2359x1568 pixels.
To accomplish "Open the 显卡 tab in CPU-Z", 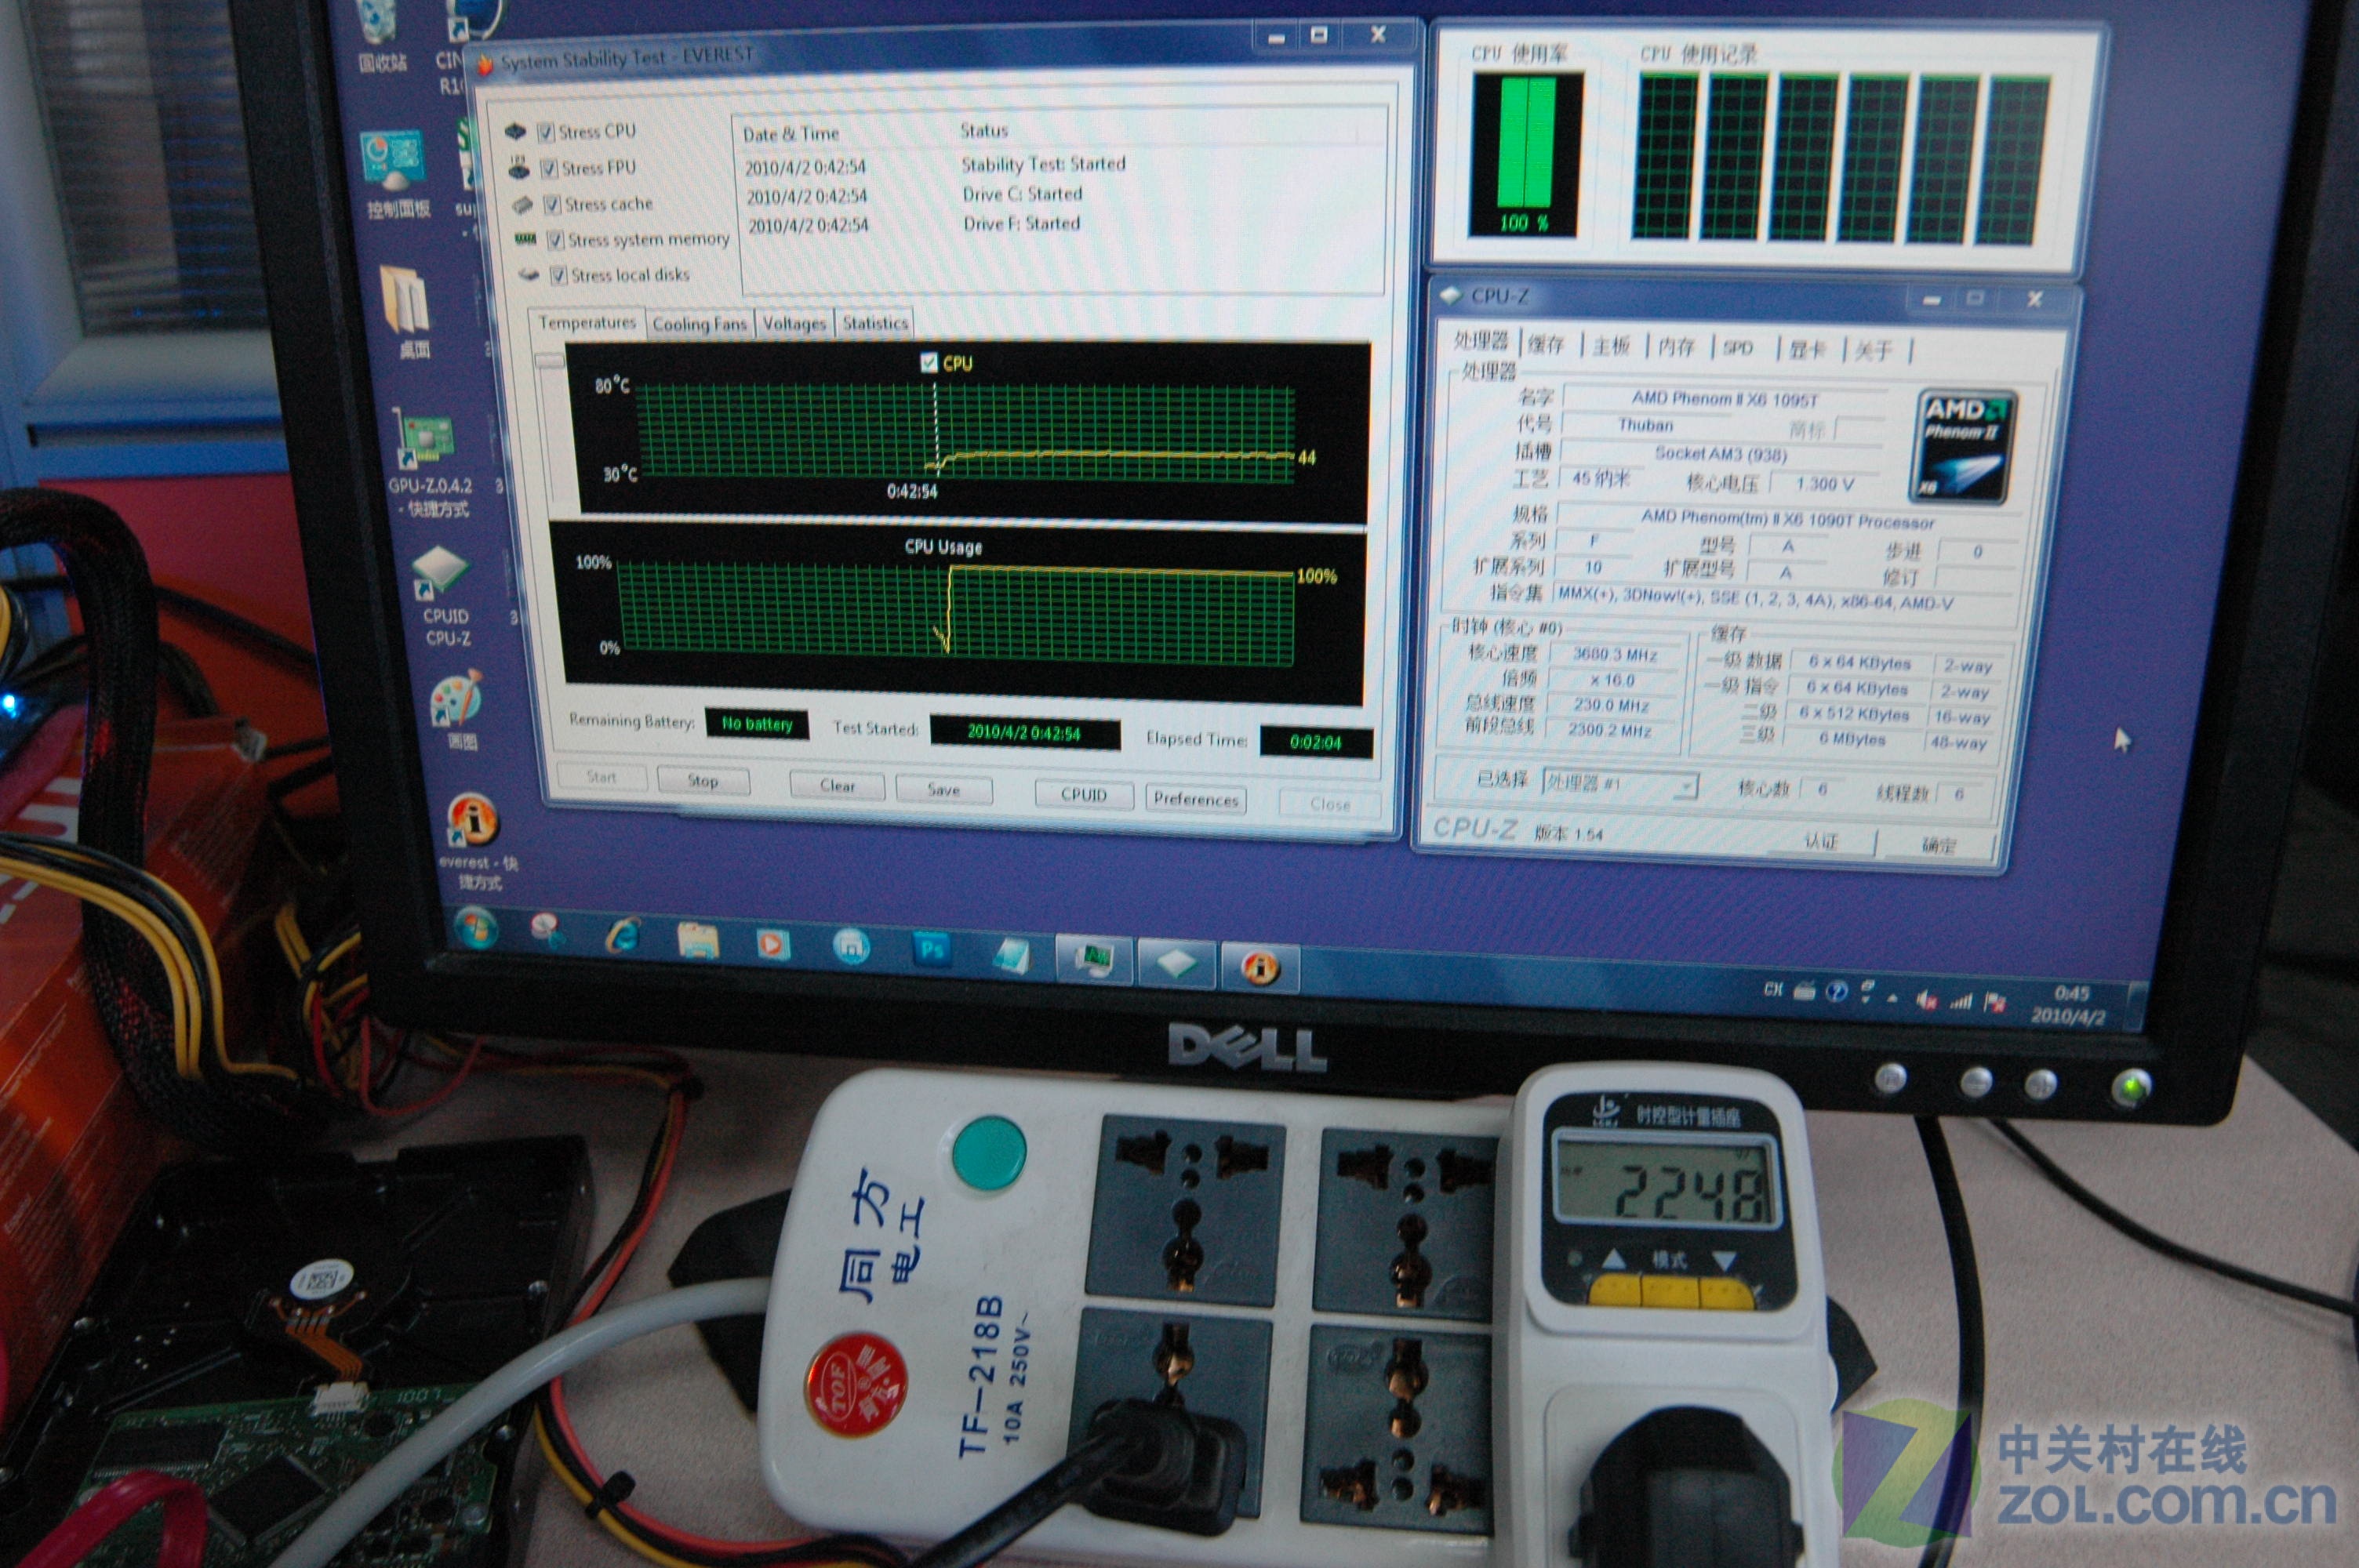I will point(1806,349).
